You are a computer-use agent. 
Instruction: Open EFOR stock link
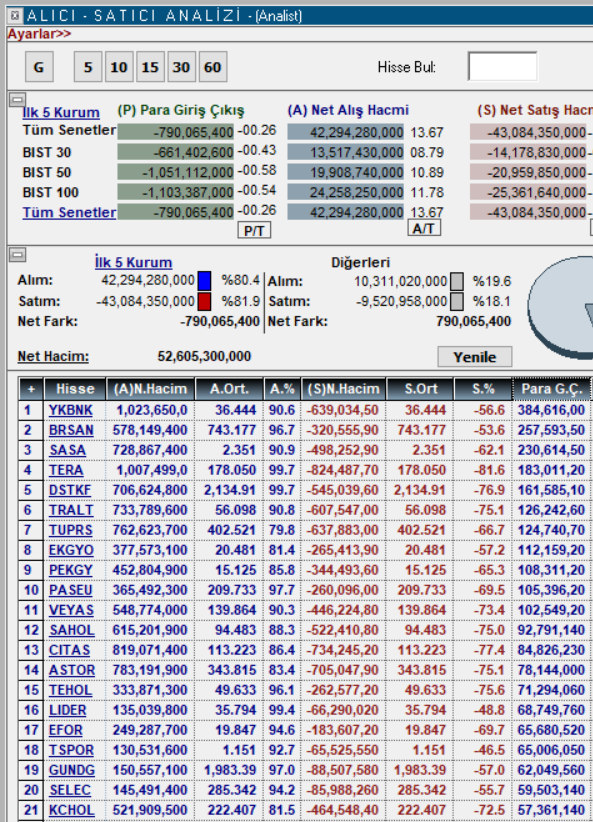pyautogui.click(x=66, y=730)
